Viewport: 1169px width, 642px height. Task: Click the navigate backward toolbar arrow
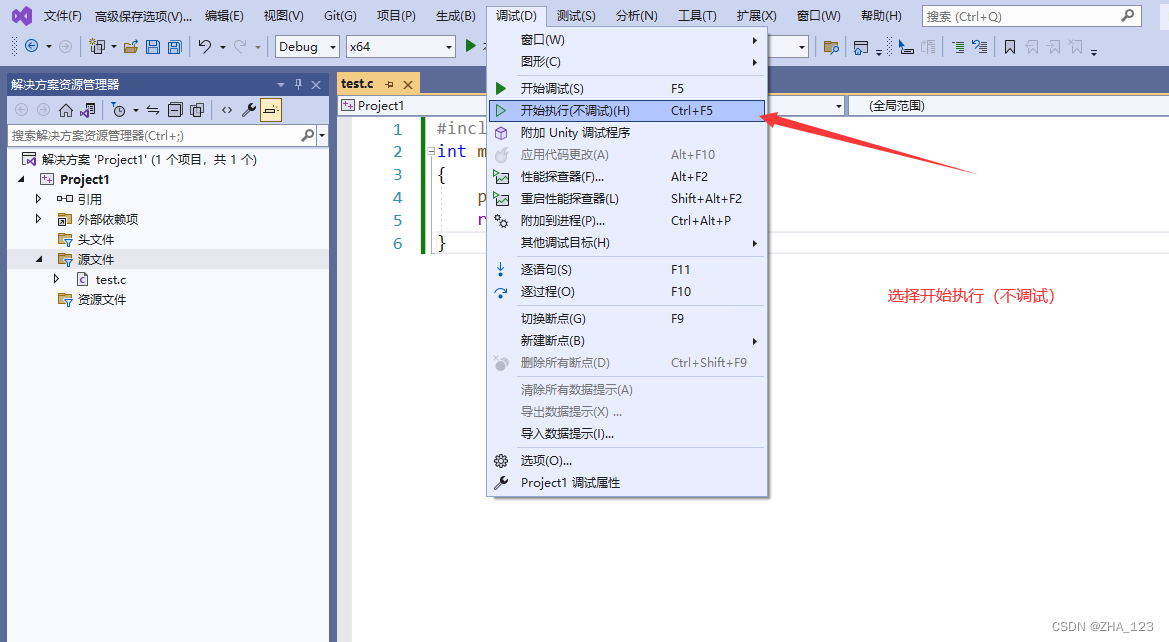click(31, 46)
